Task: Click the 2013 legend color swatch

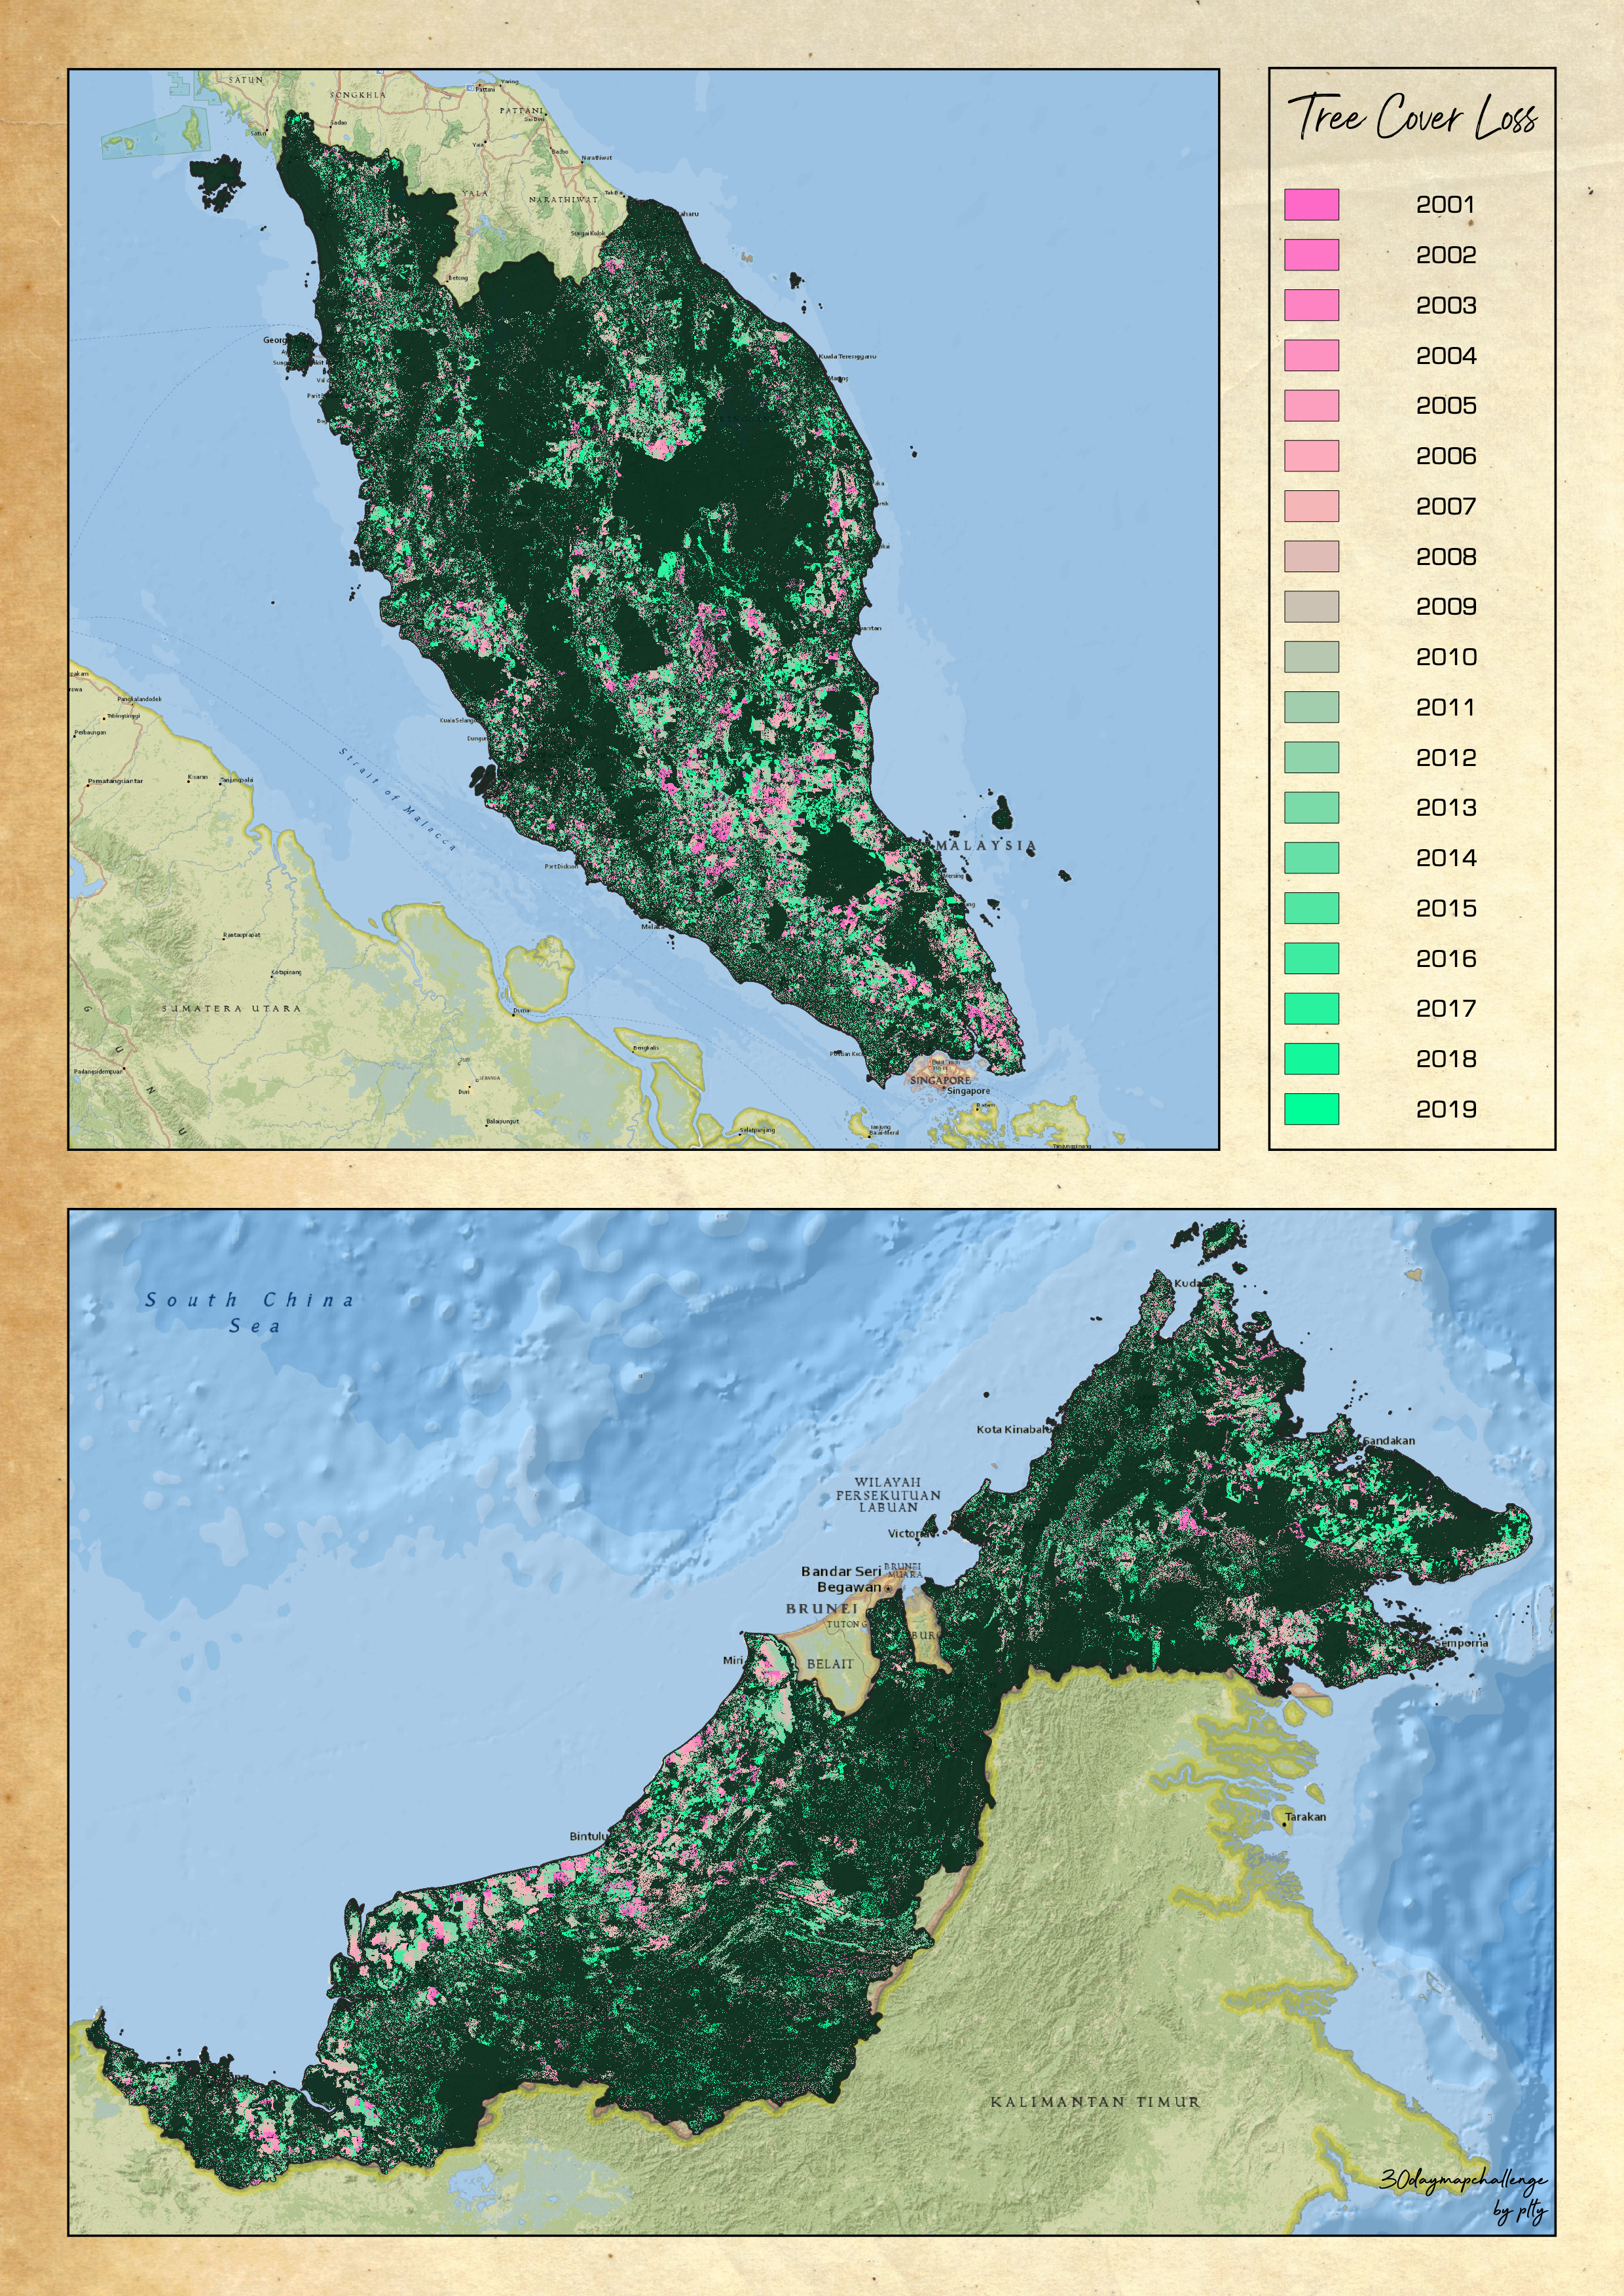Action: tap(1311, 808)
